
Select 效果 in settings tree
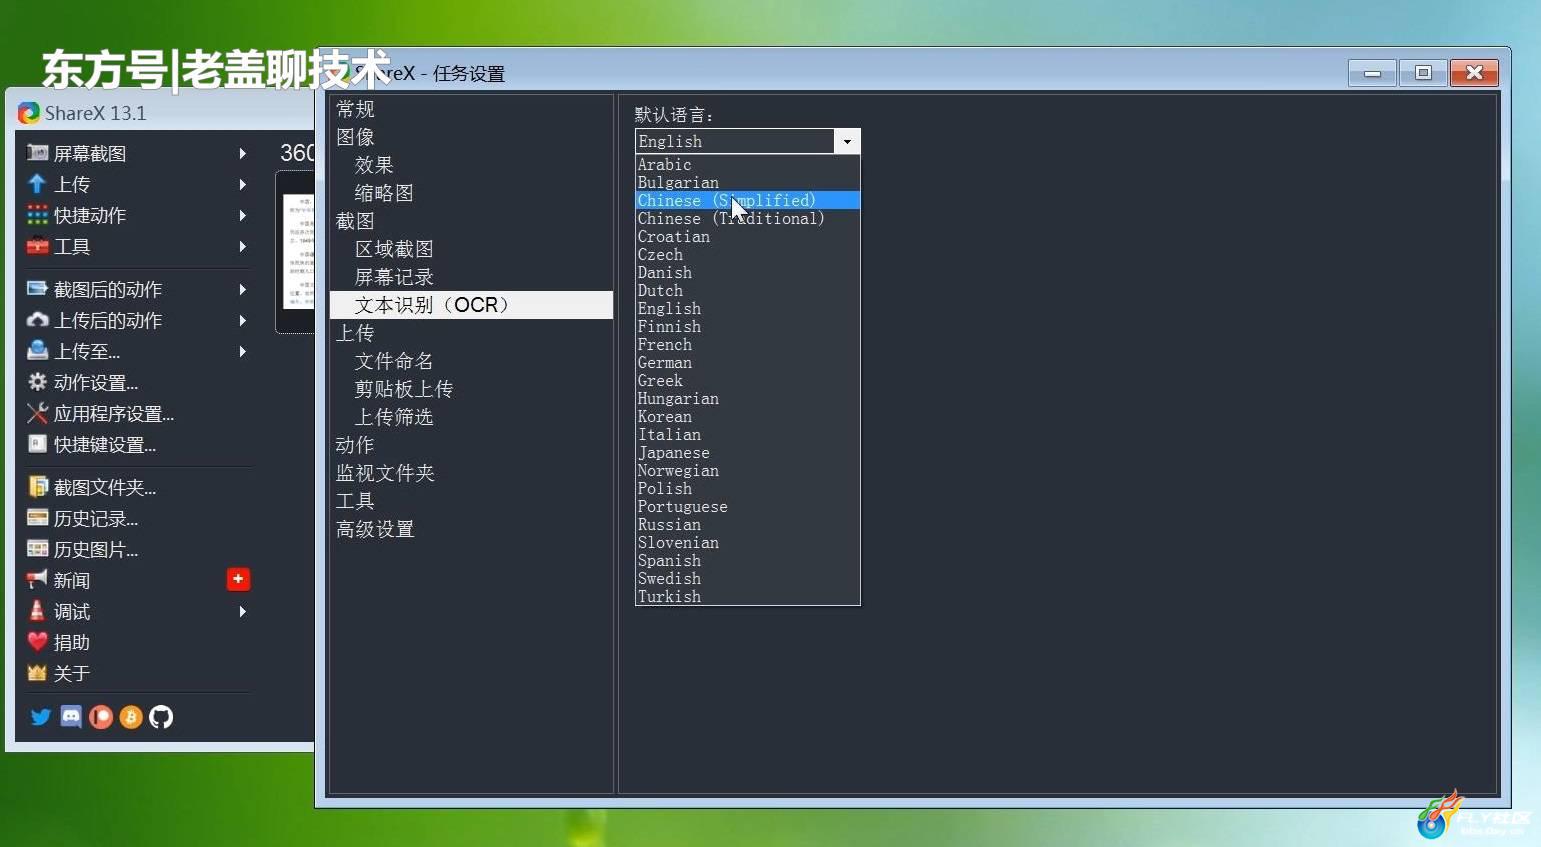[374, 165]
